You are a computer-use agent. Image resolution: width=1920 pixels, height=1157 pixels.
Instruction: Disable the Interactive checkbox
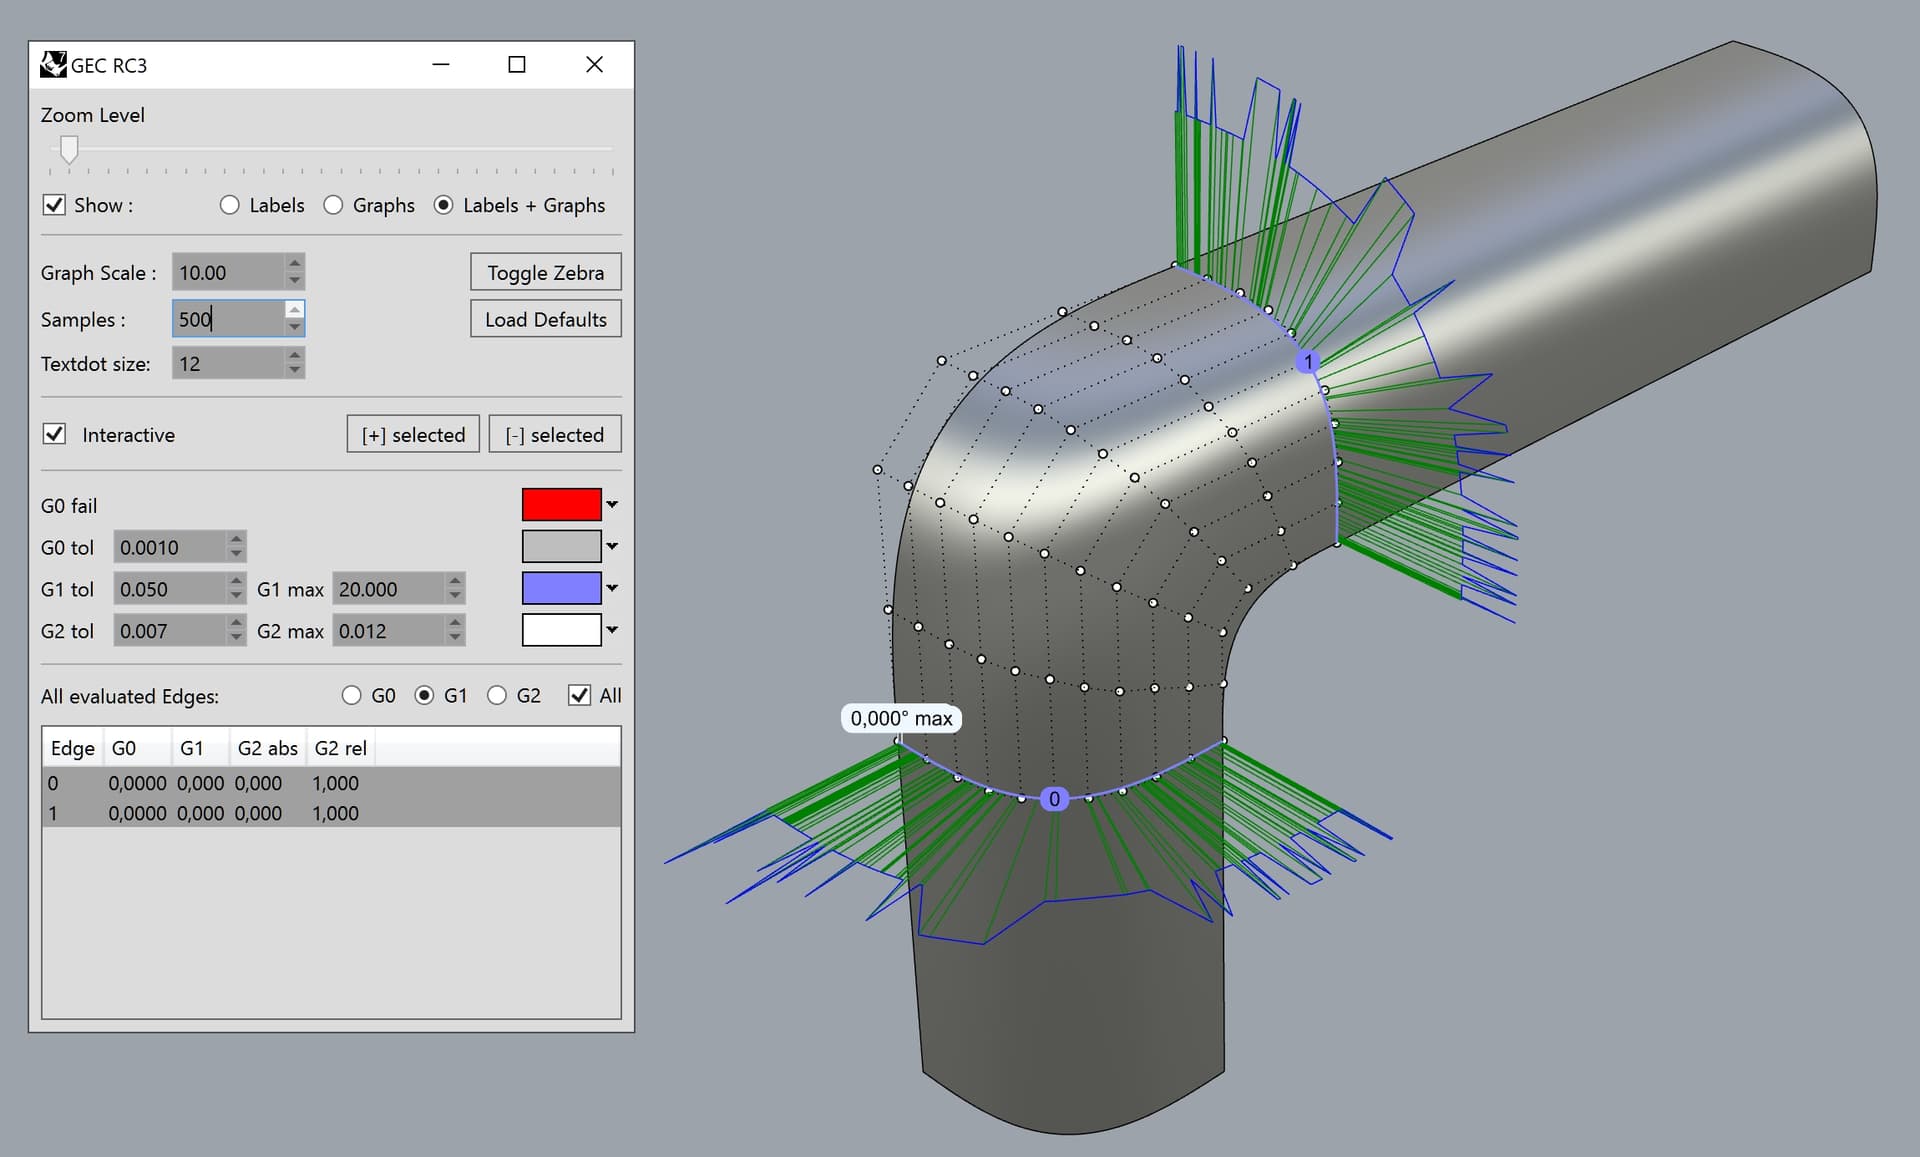point(54,434)
